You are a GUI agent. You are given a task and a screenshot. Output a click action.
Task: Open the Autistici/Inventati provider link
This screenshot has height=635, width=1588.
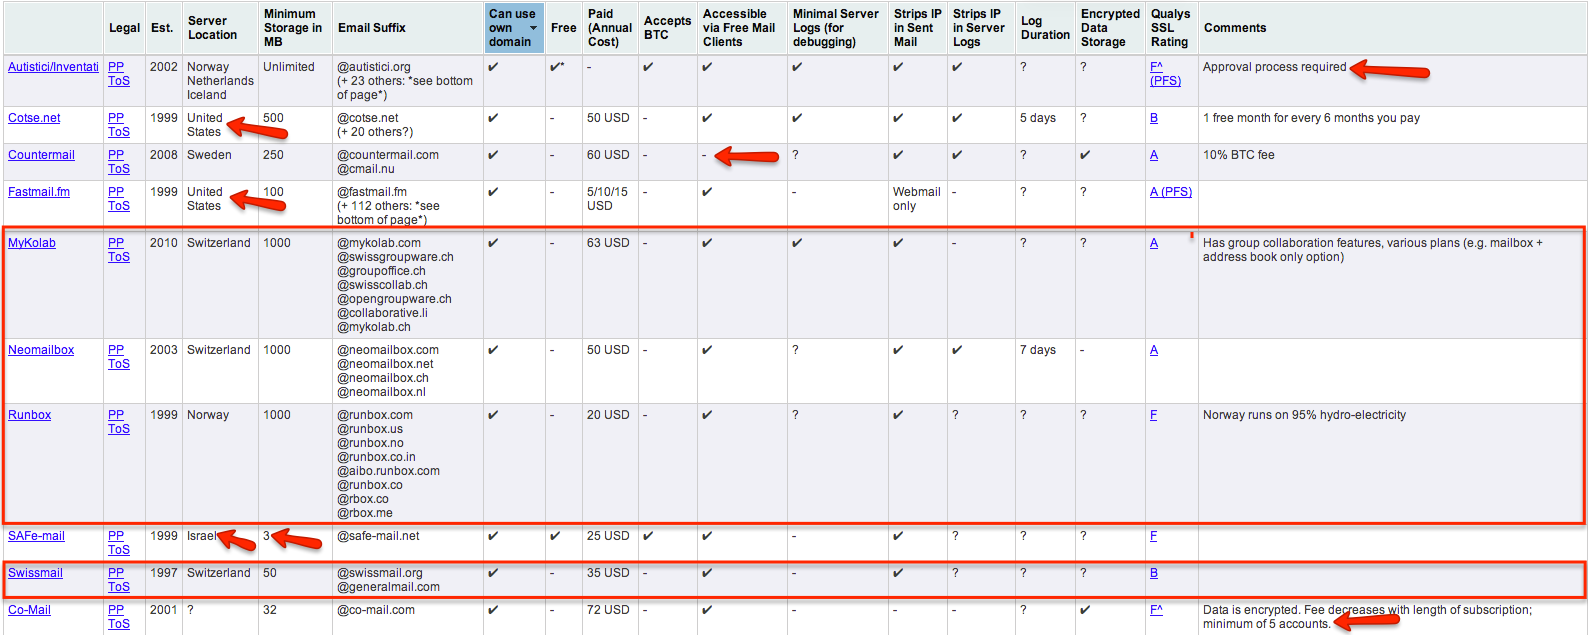[53, 67]
